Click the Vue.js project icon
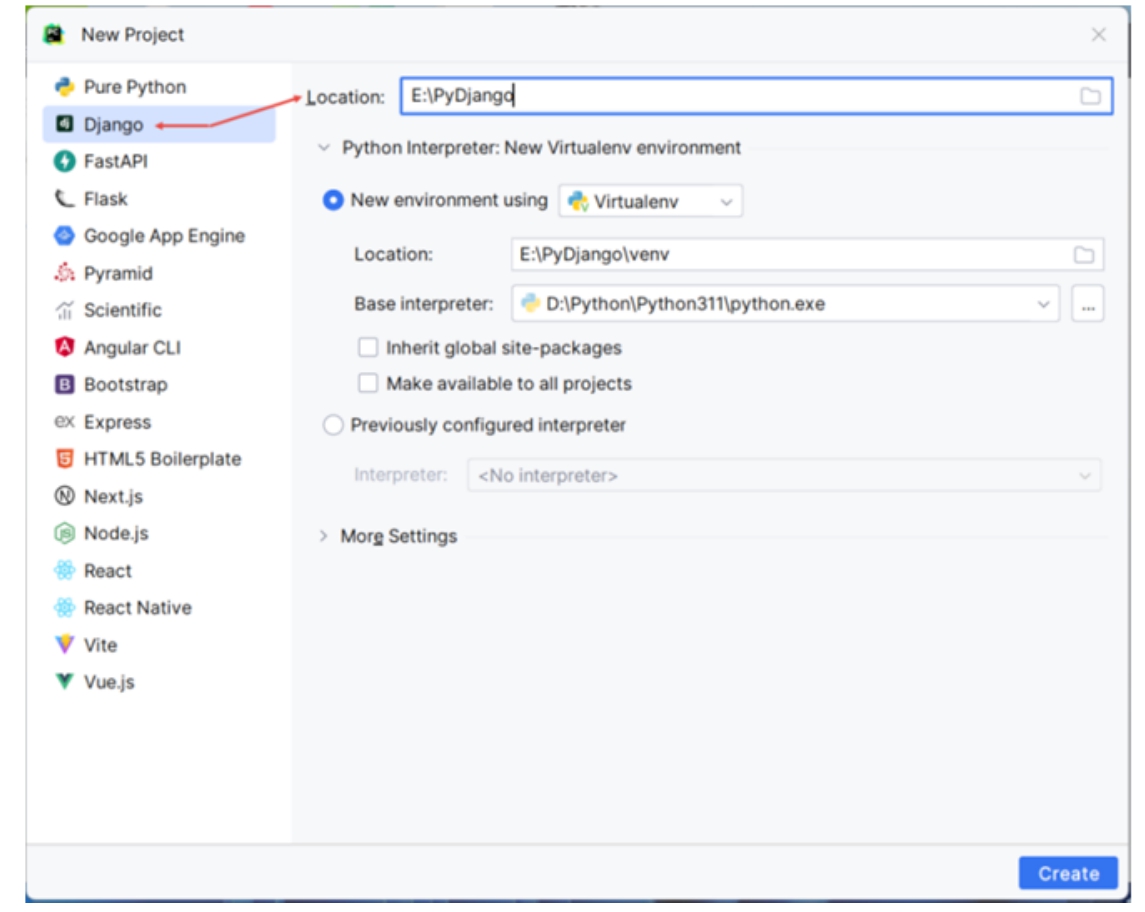Image resolution: width=1145 pixels, height=912 pixels. tap(65, 682)
